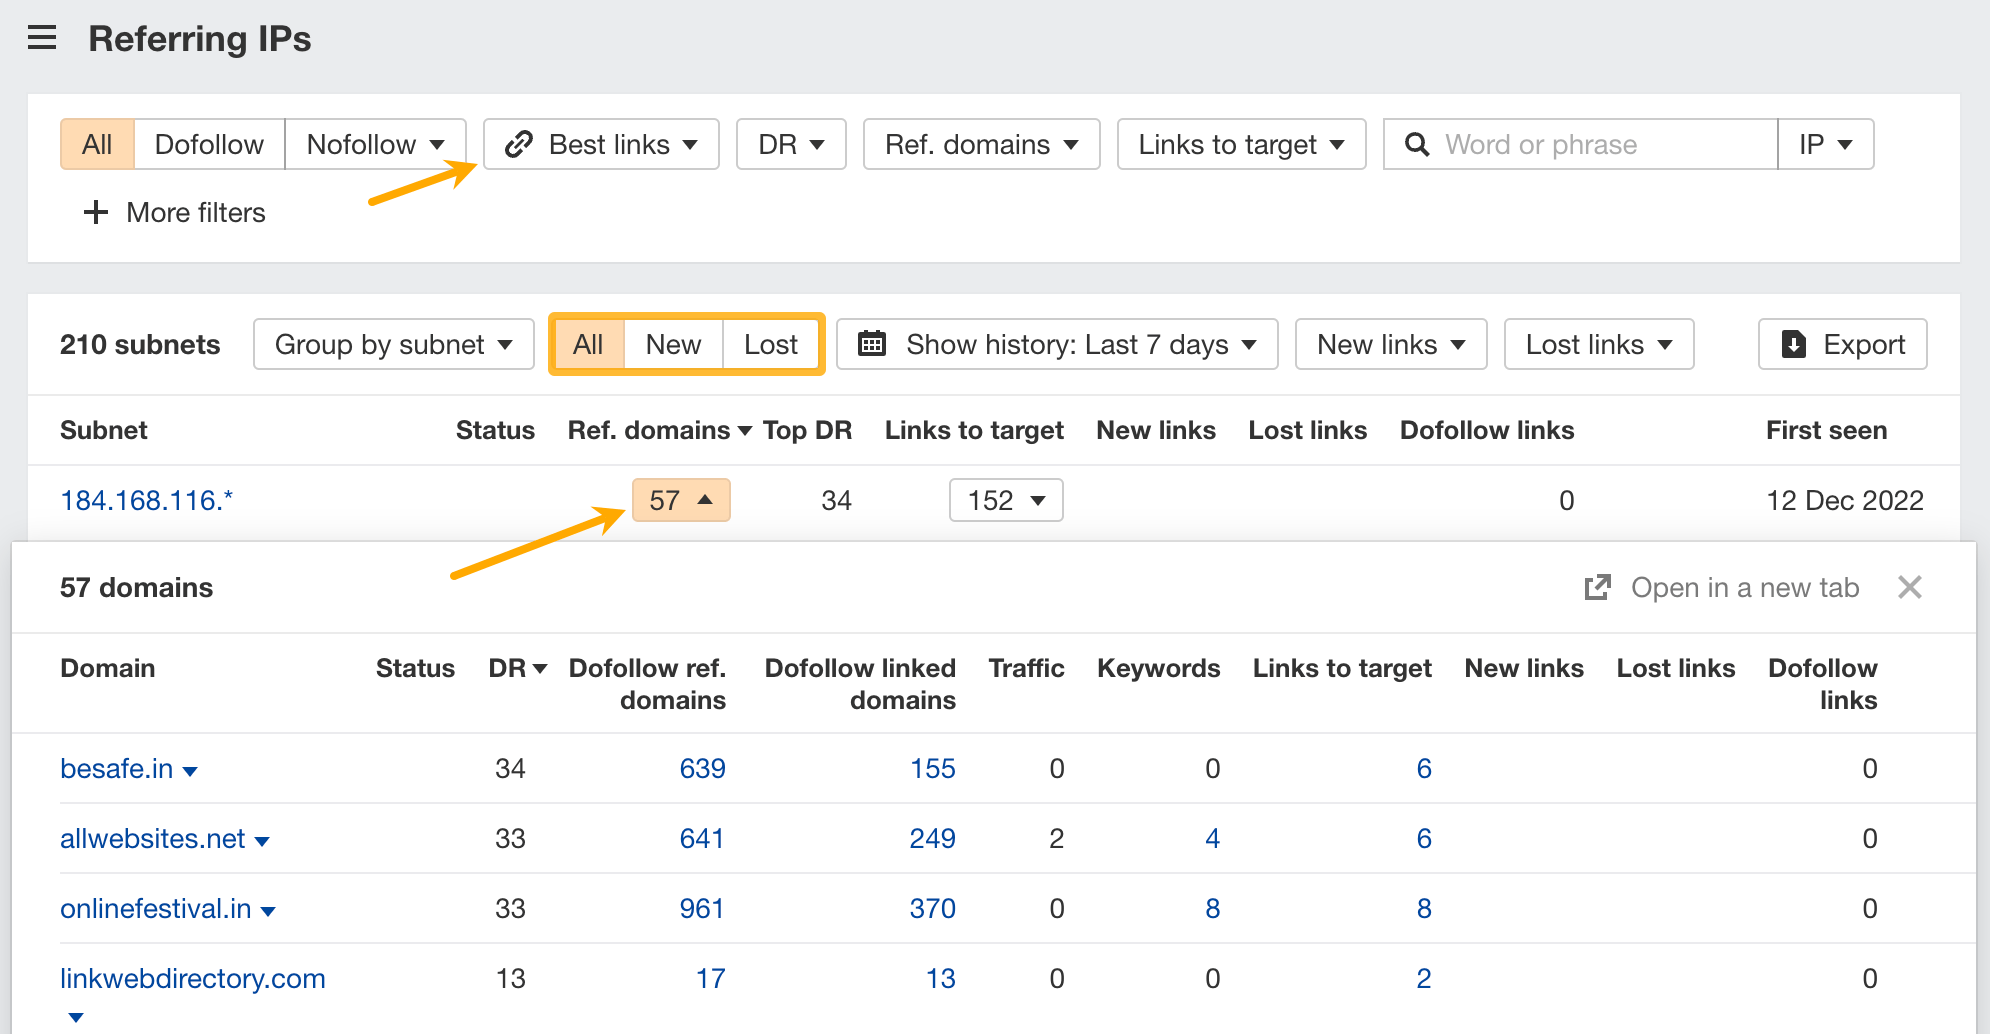
Task: Click the chain link icon on Best links
Action: 518,145
